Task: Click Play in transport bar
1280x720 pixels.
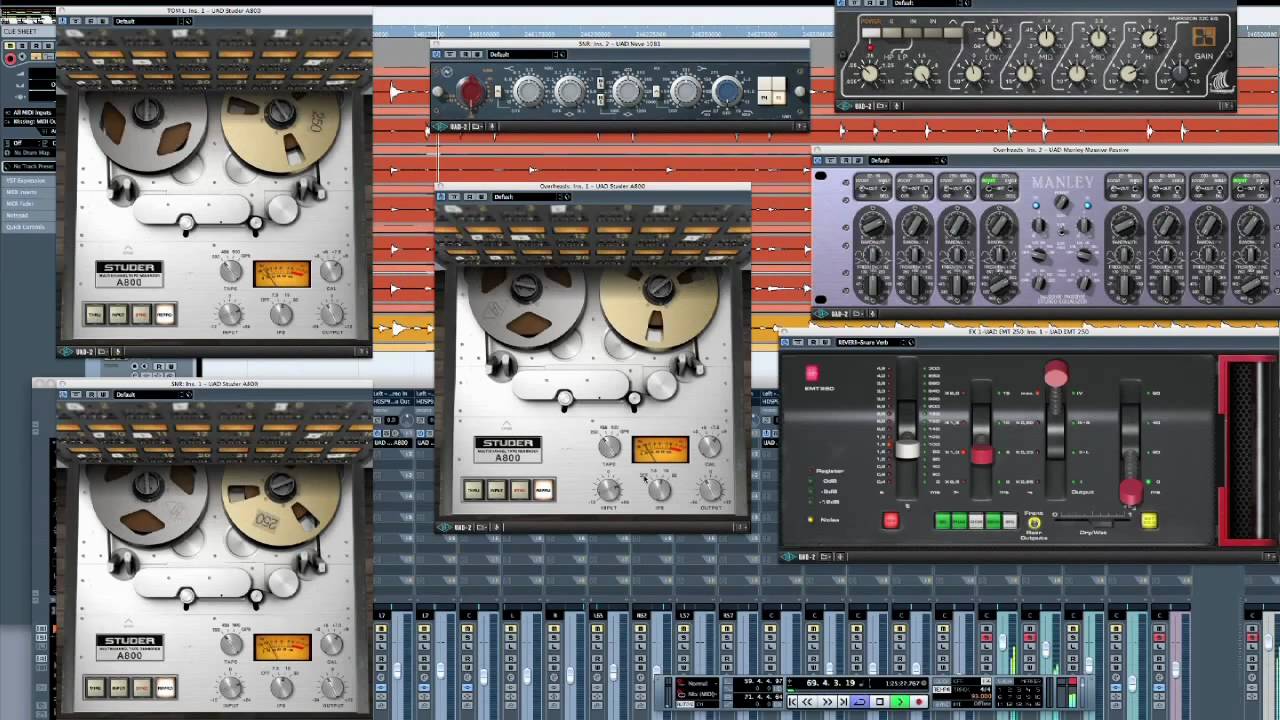Action: (900, 702)
